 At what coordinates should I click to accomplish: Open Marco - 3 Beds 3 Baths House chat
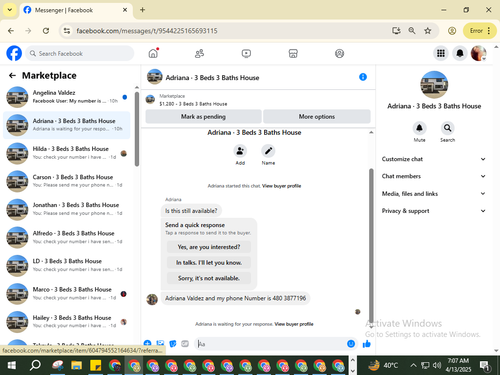[x=67, y=294]
